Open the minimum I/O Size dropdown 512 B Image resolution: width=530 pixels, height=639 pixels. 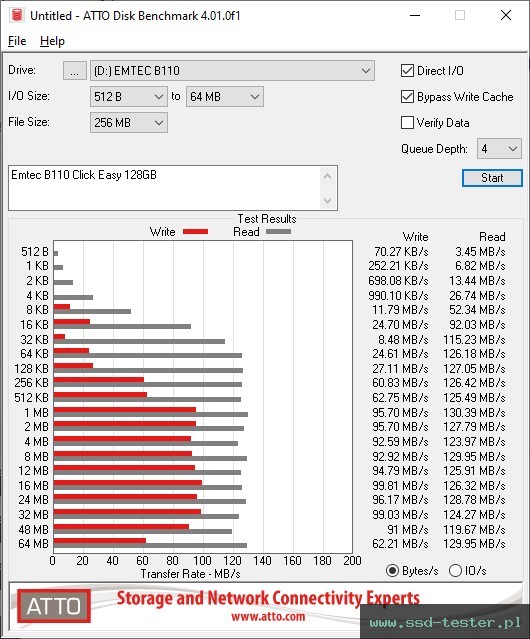[x=129, y=97]
